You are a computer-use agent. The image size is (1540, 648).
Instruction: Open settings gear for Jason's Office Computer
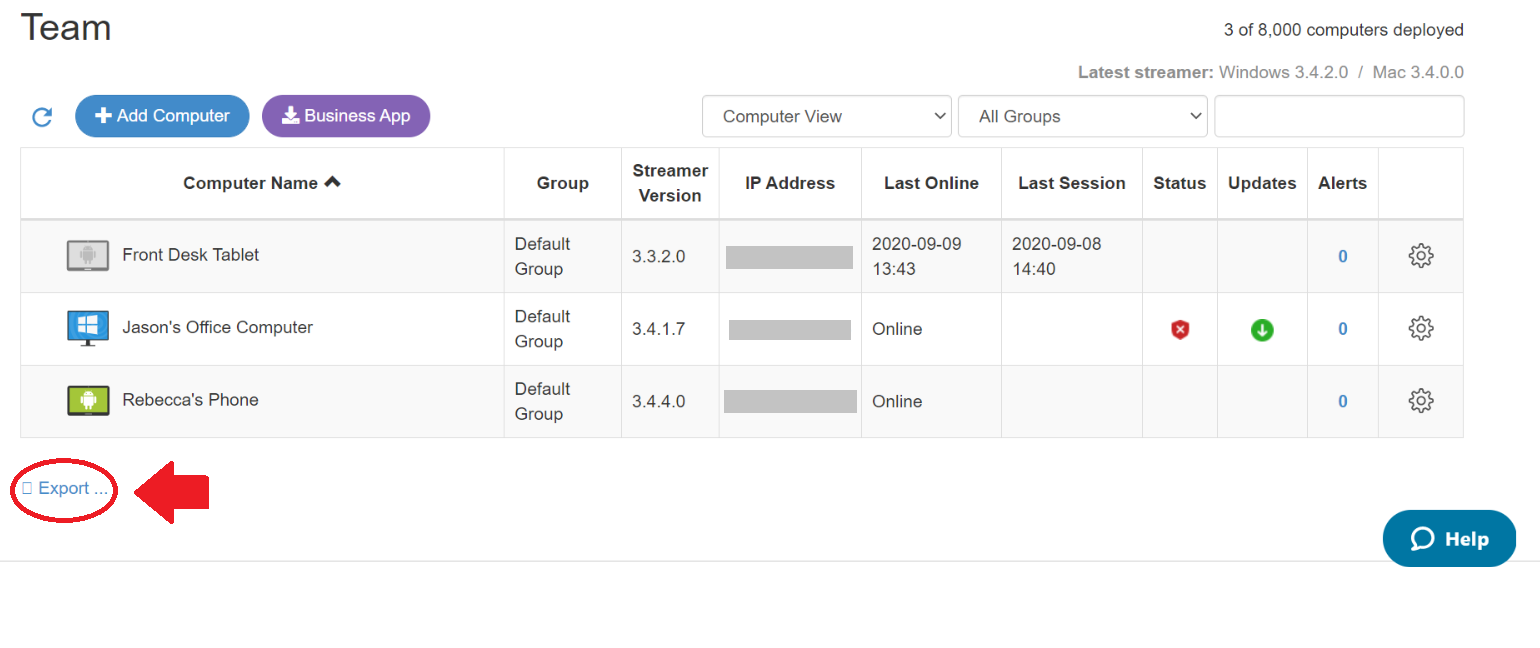(x=1420, y=328)
